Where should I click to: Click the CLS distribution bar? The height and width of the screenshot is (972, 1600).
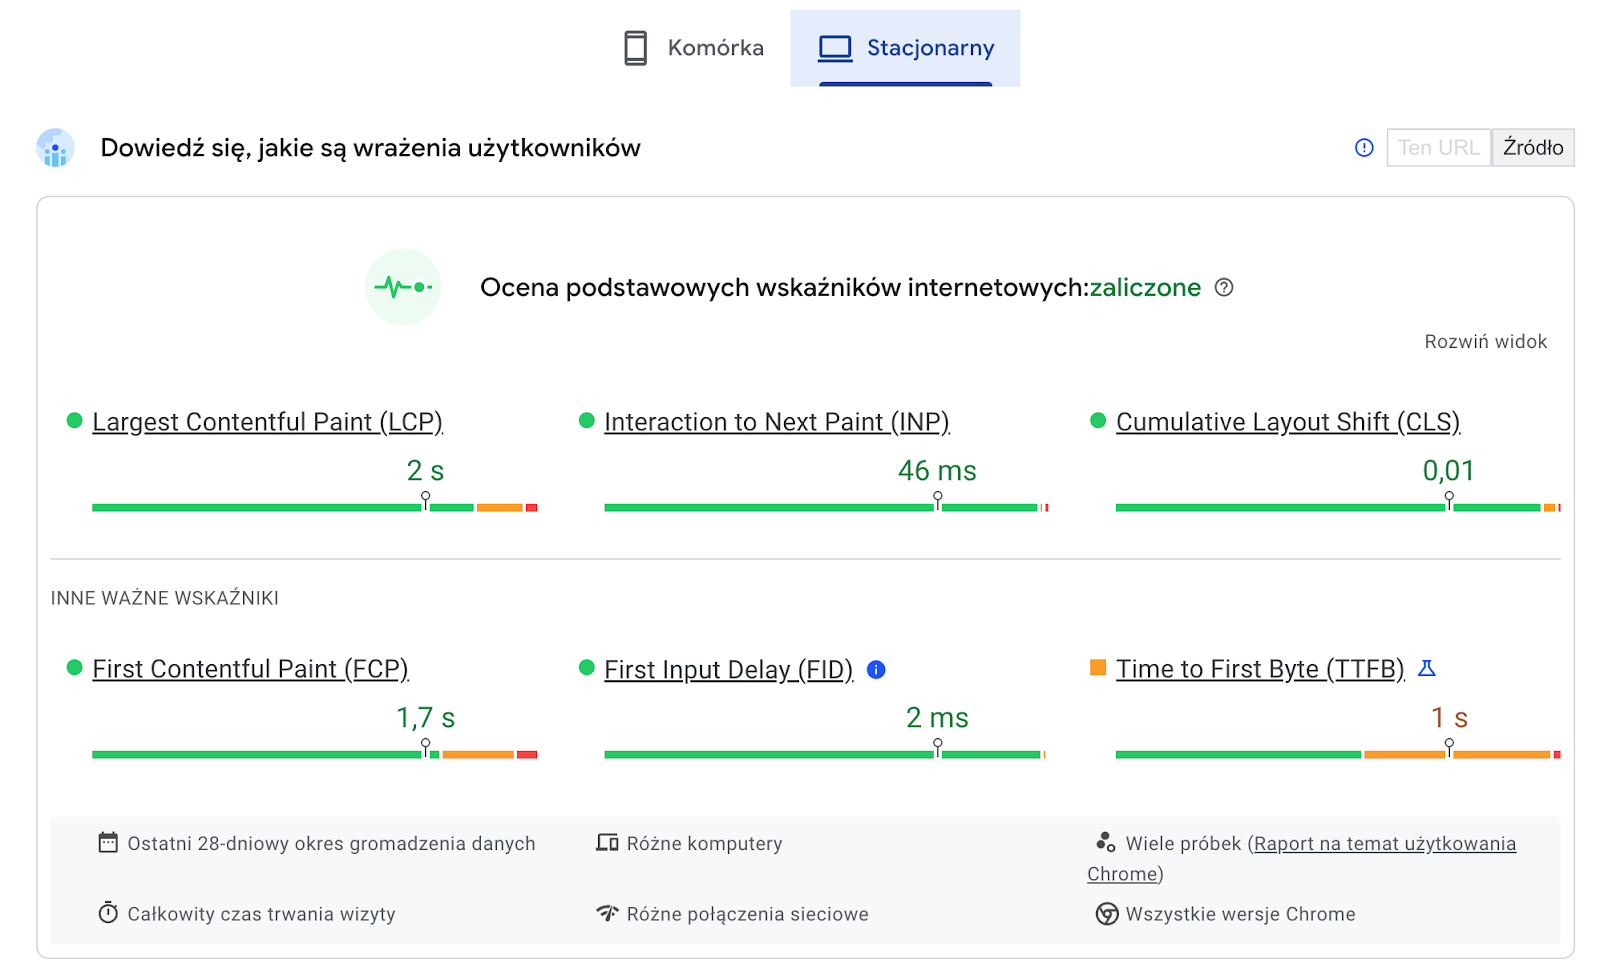[1338, 508]
